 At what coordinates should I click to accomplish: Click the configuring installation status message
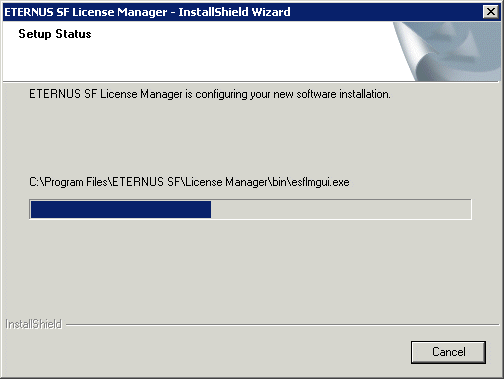210,94
